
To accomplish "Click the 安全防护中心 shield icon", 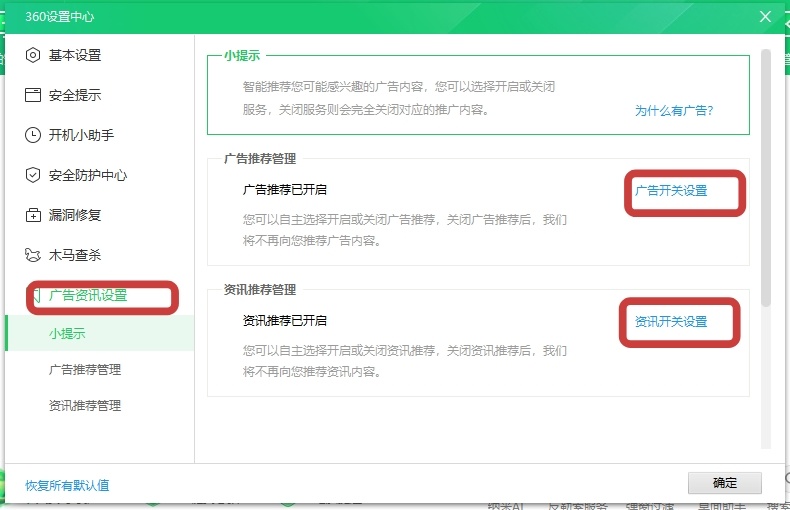I will [x=33, y=175].
